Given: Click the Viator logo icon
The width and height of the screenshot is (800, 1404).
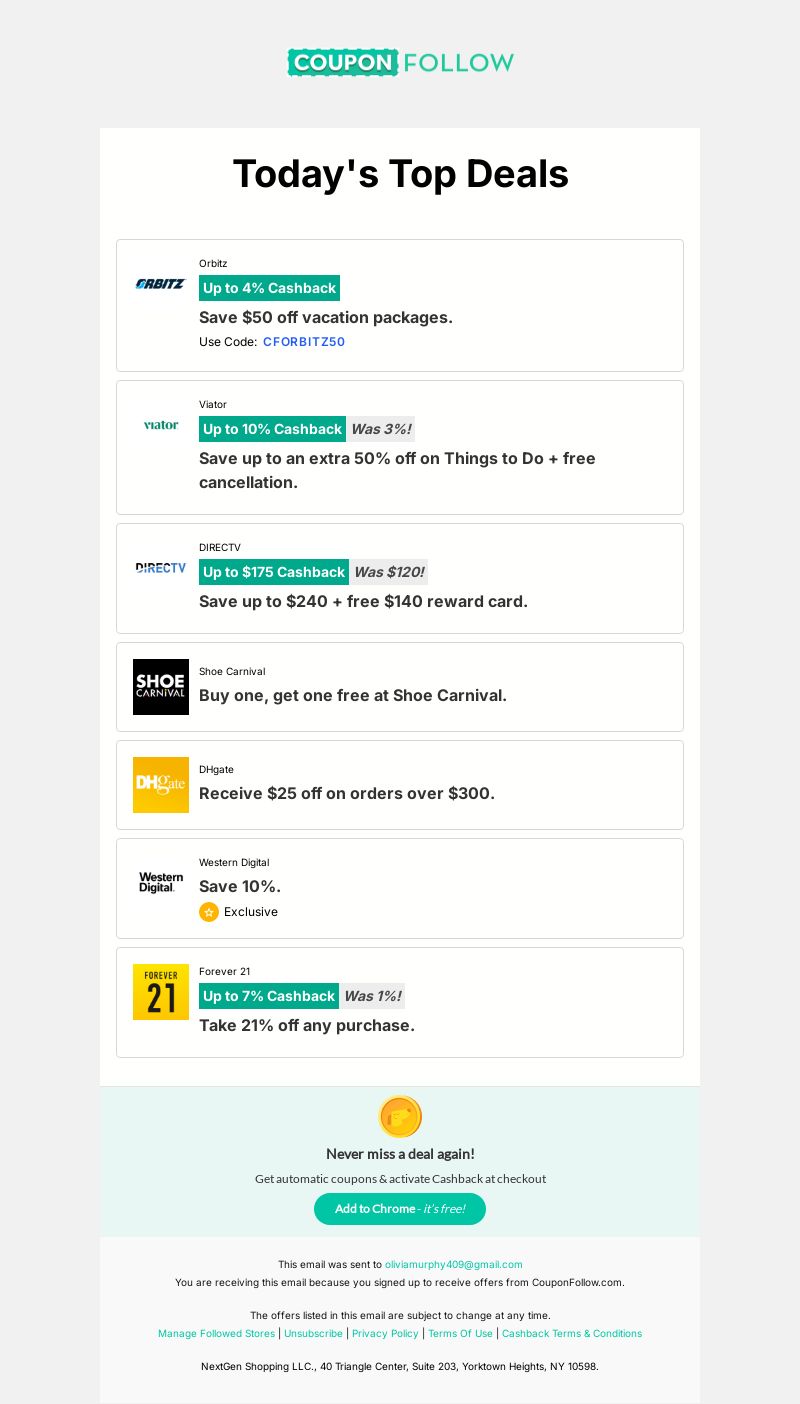Looking at the screenshot, I should coord(161,425).
